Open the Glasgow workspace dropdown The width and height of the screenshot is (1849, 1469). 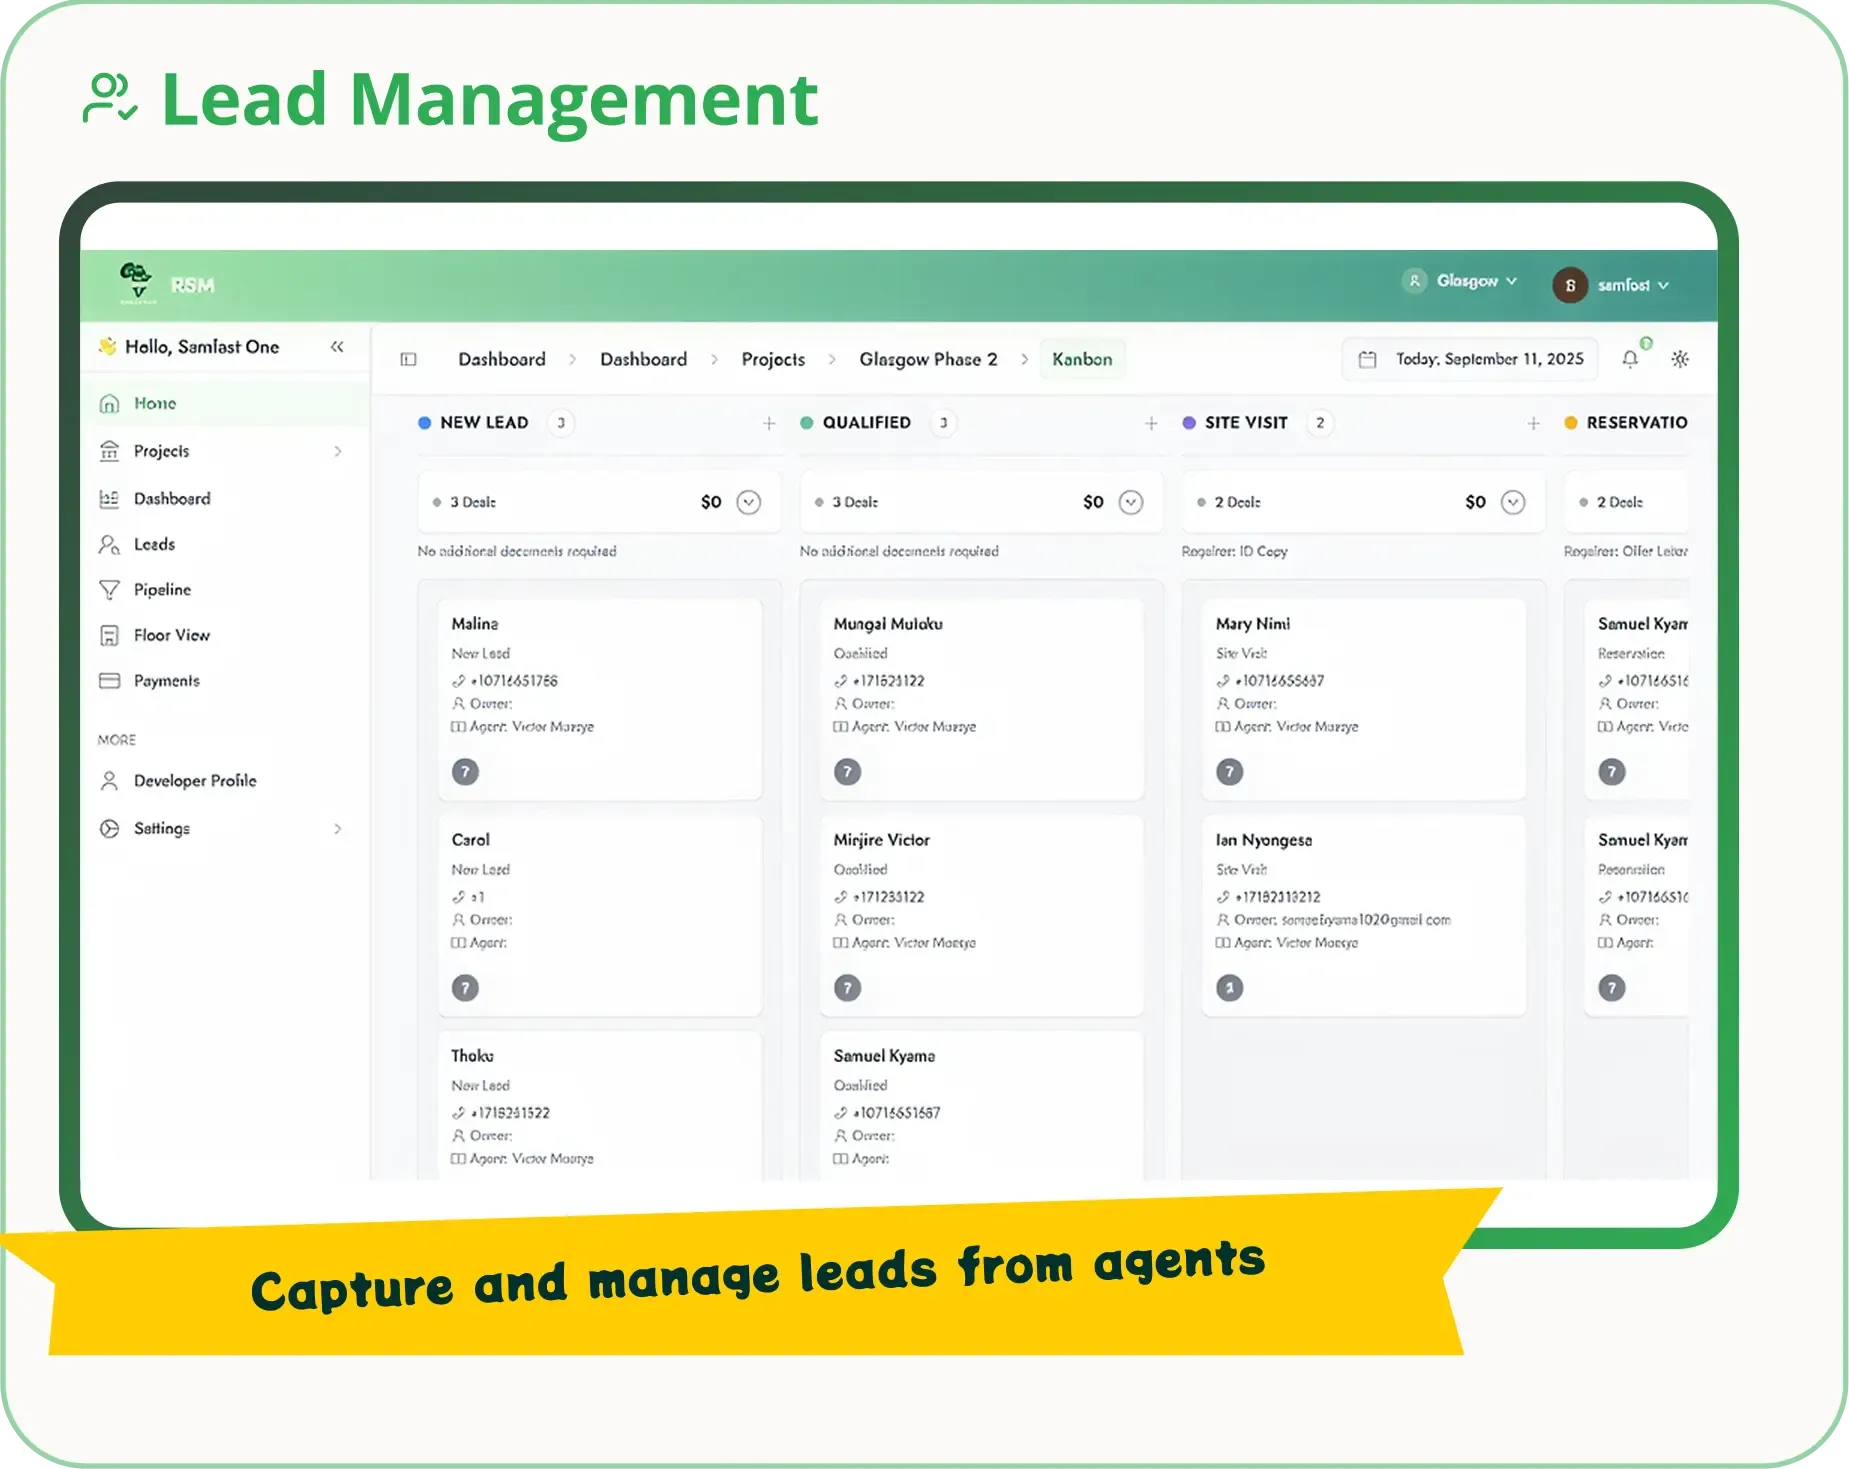point(1466,282)
